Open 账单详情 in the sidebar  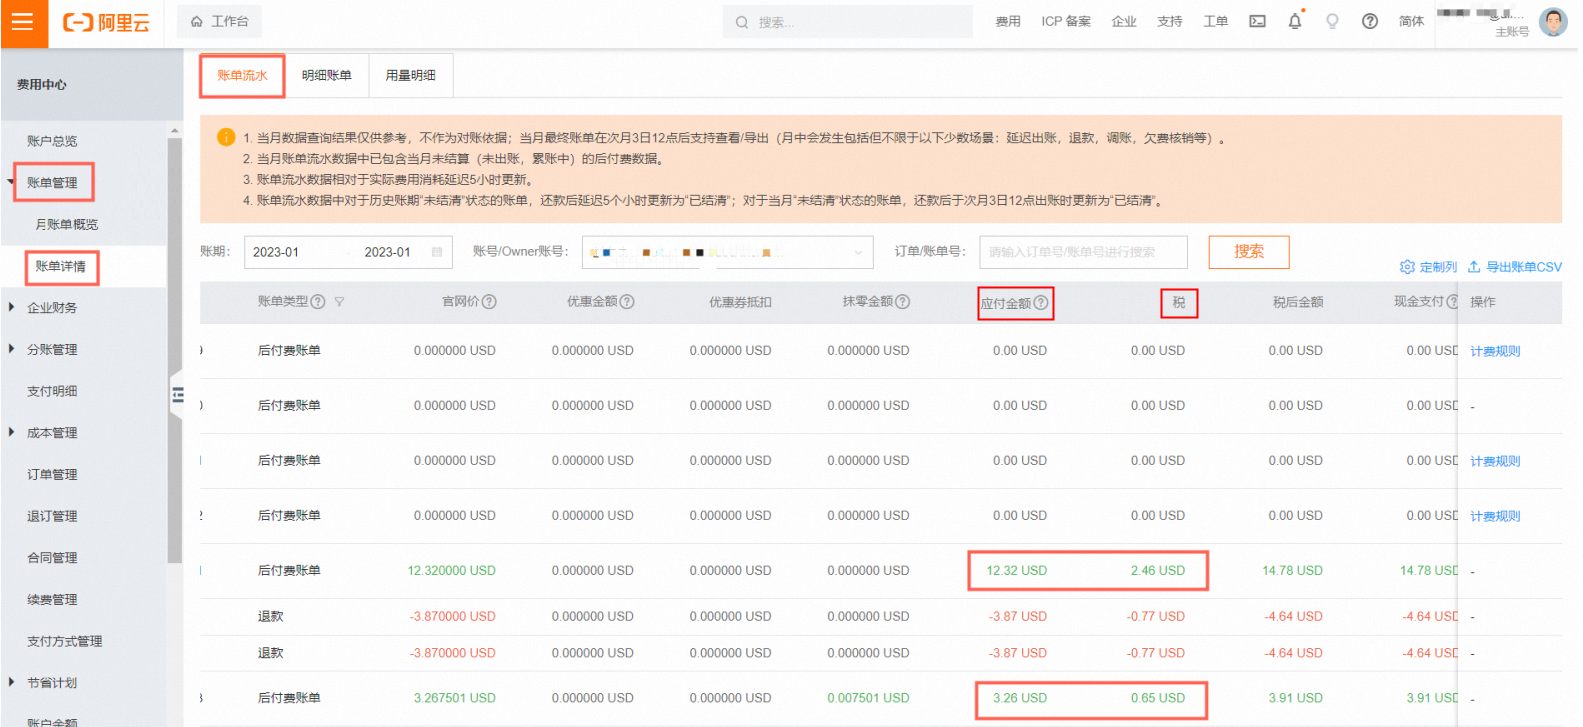click(x=61, y=266)
